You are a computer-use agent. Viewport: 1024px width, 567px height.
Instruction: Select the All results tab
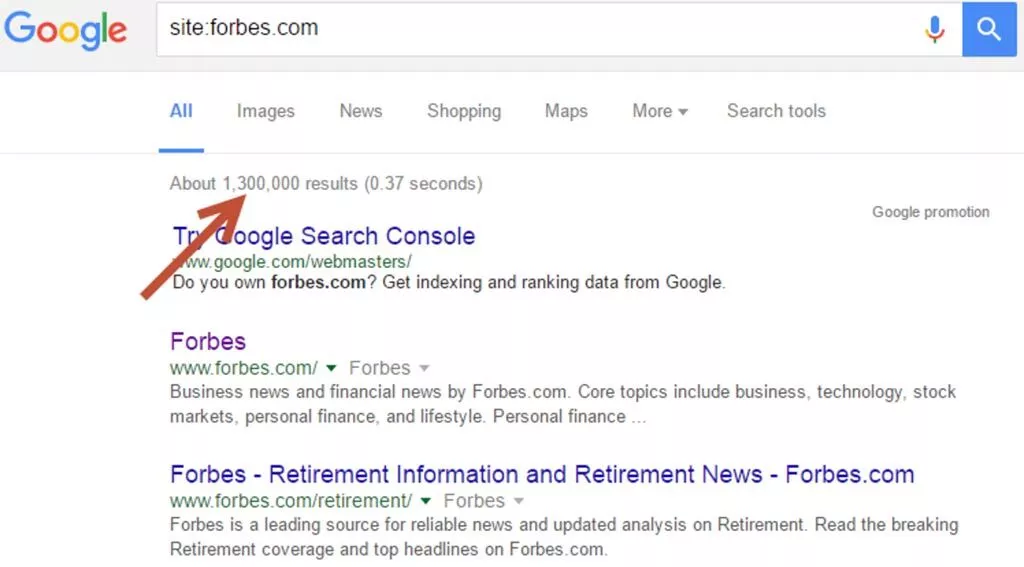click(x=181, y=111)
